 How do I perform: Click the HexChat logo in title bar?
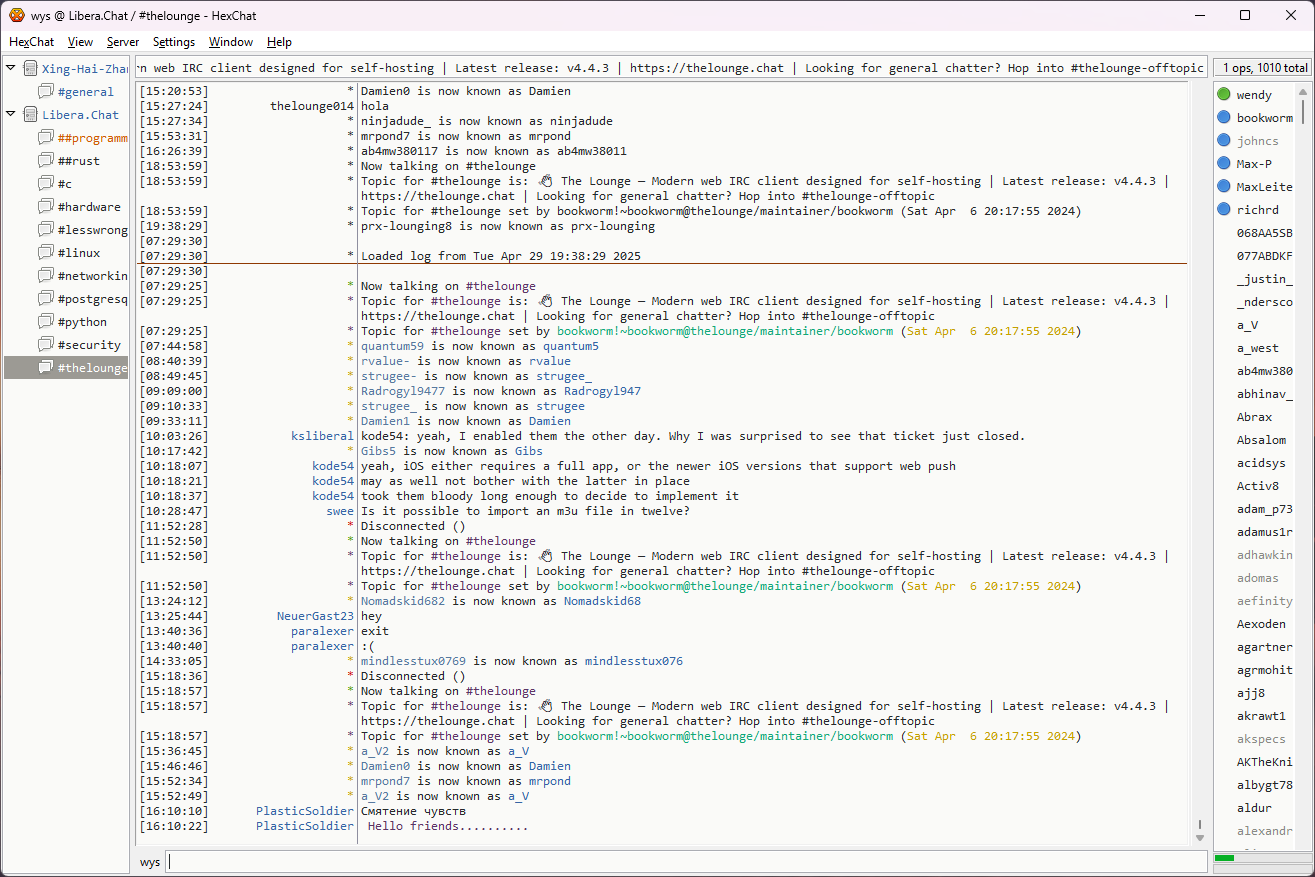[x=16, y=15]
